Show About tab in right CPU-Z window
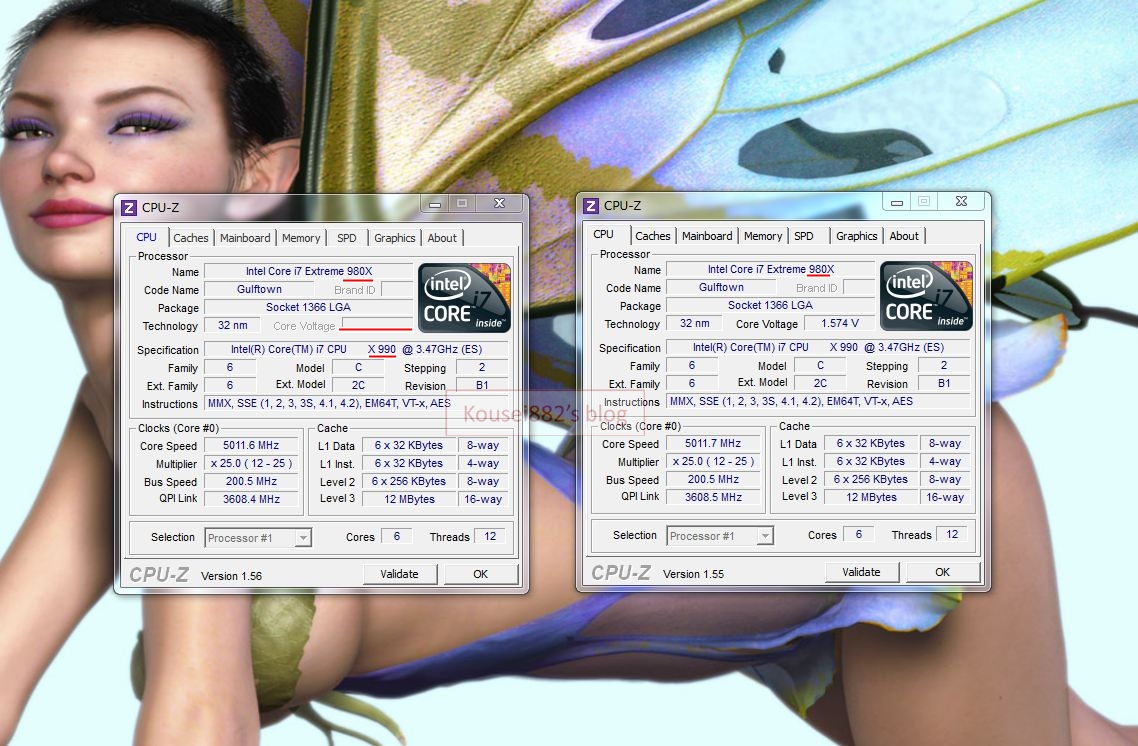This screenshot has height=746, width=1138. click(904, 236)
